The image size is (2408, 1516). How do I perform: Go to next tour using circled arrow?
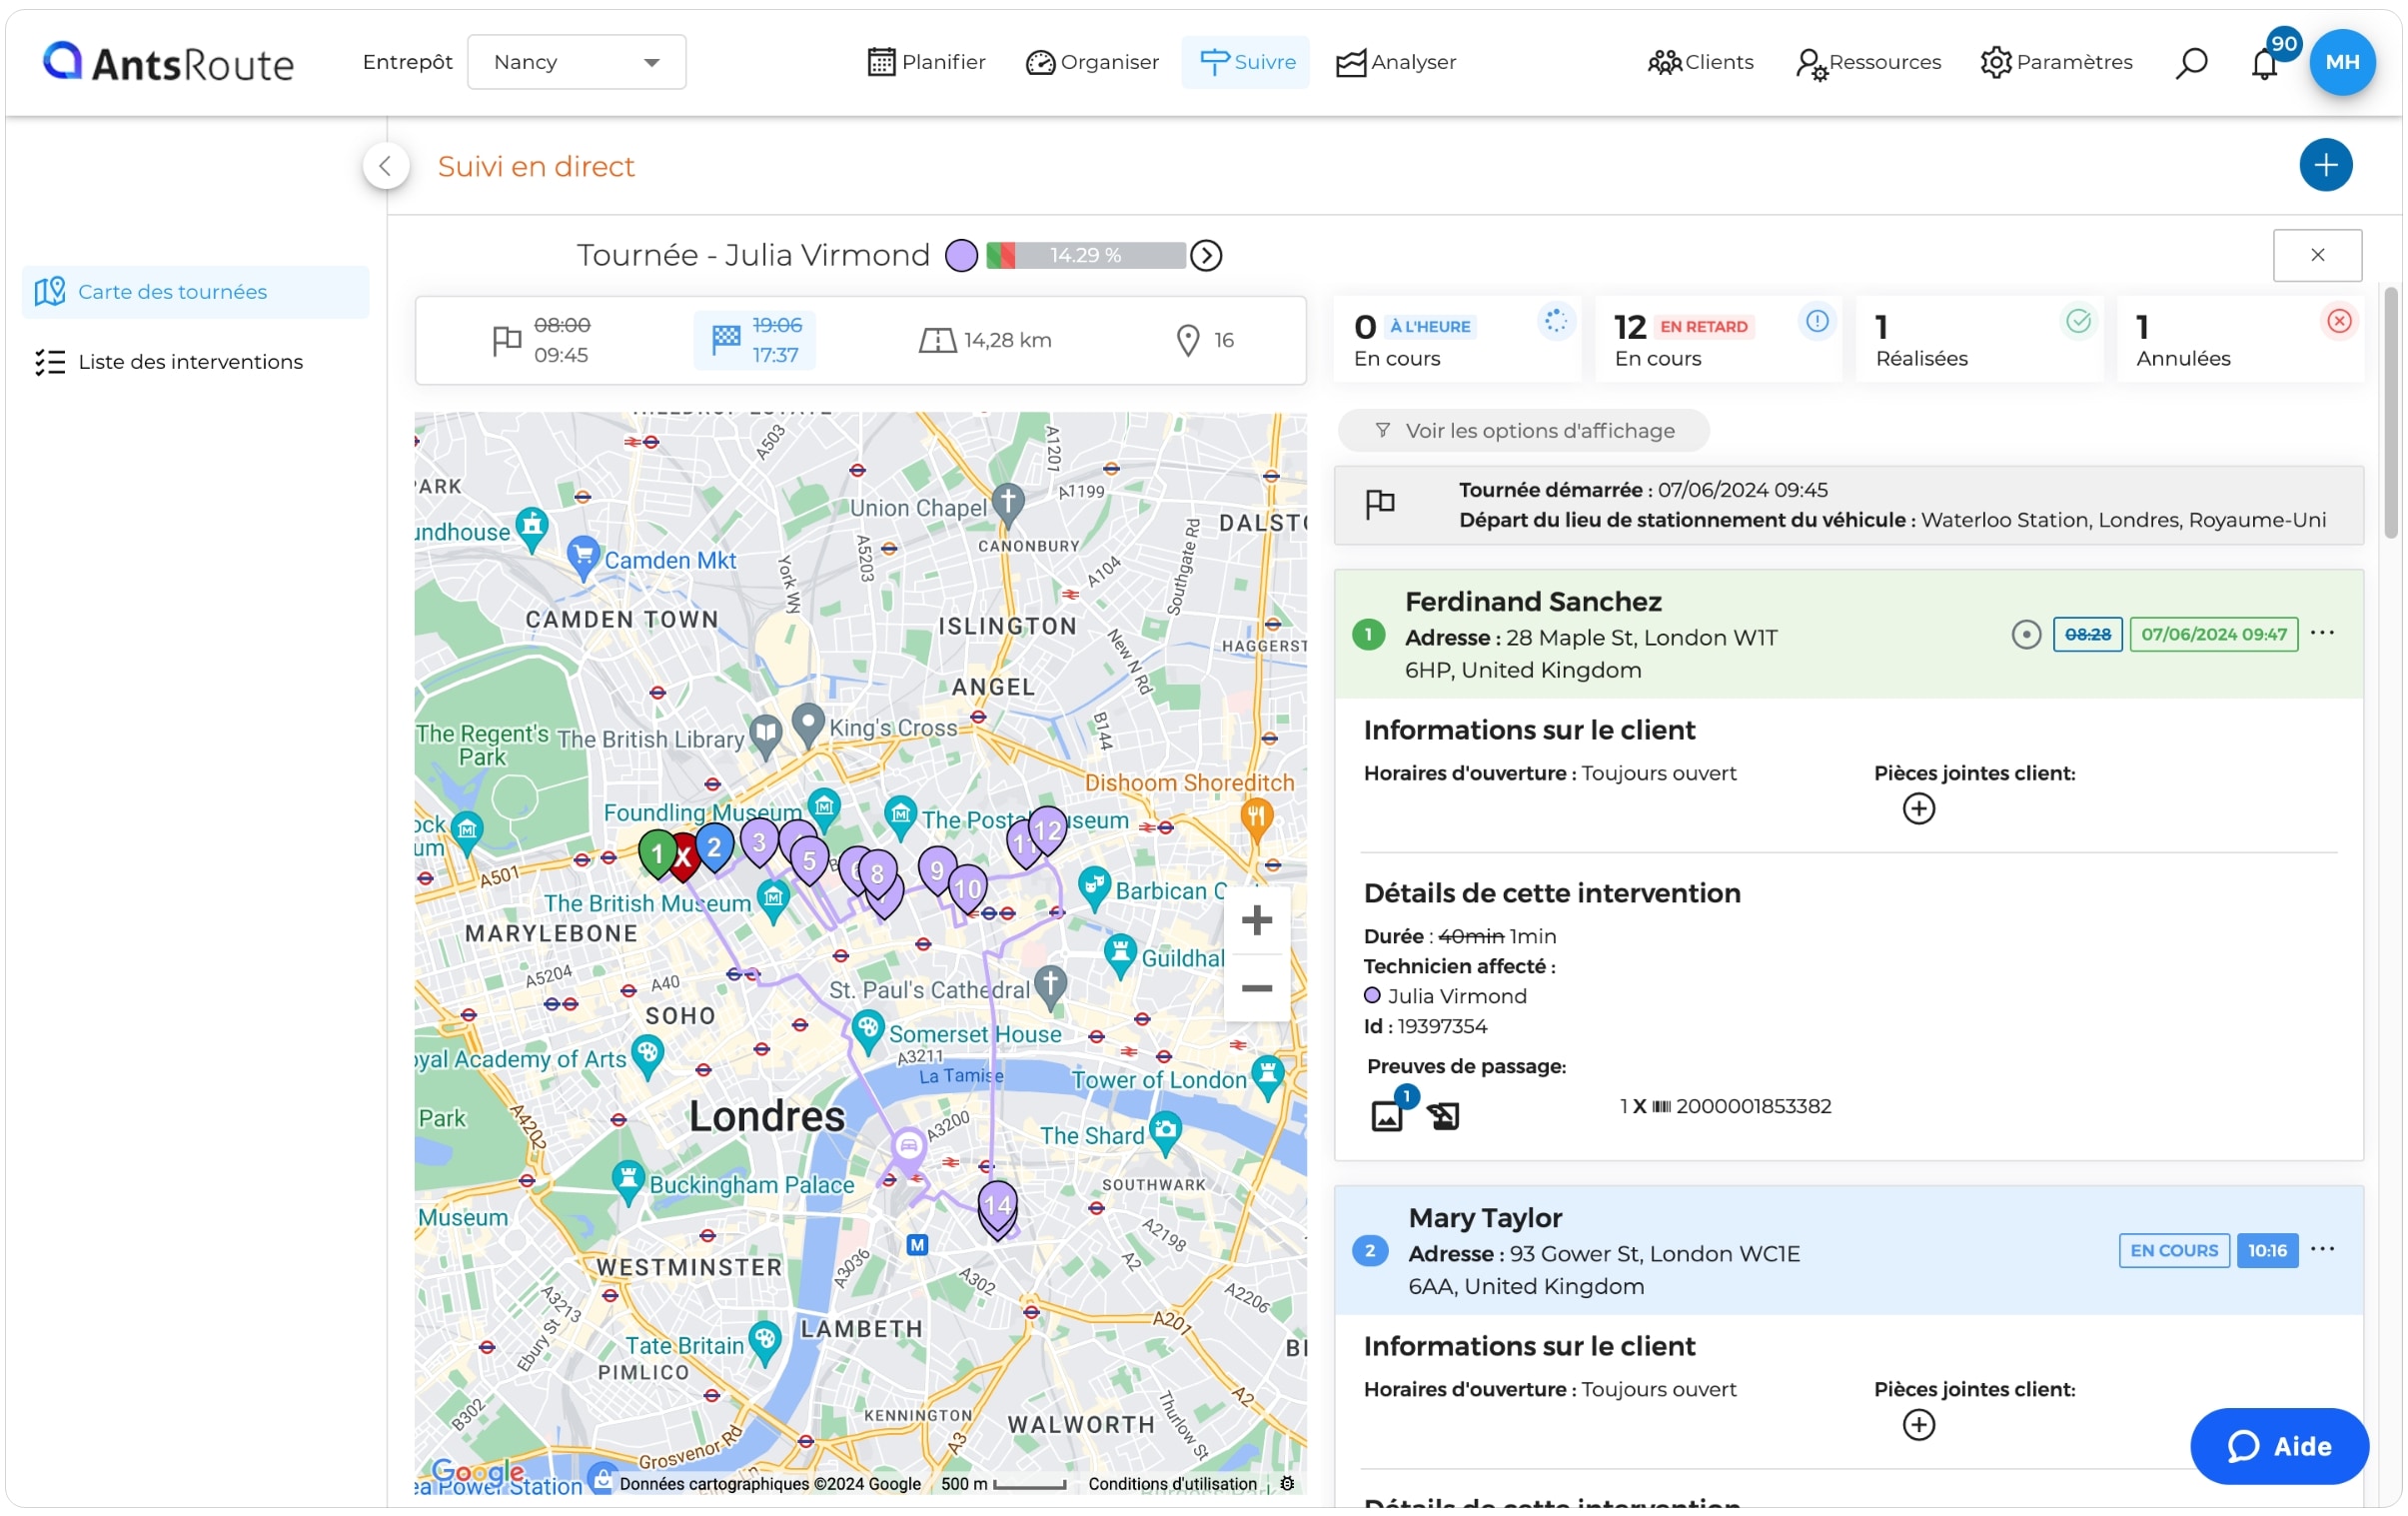[x=1206, y=256]
